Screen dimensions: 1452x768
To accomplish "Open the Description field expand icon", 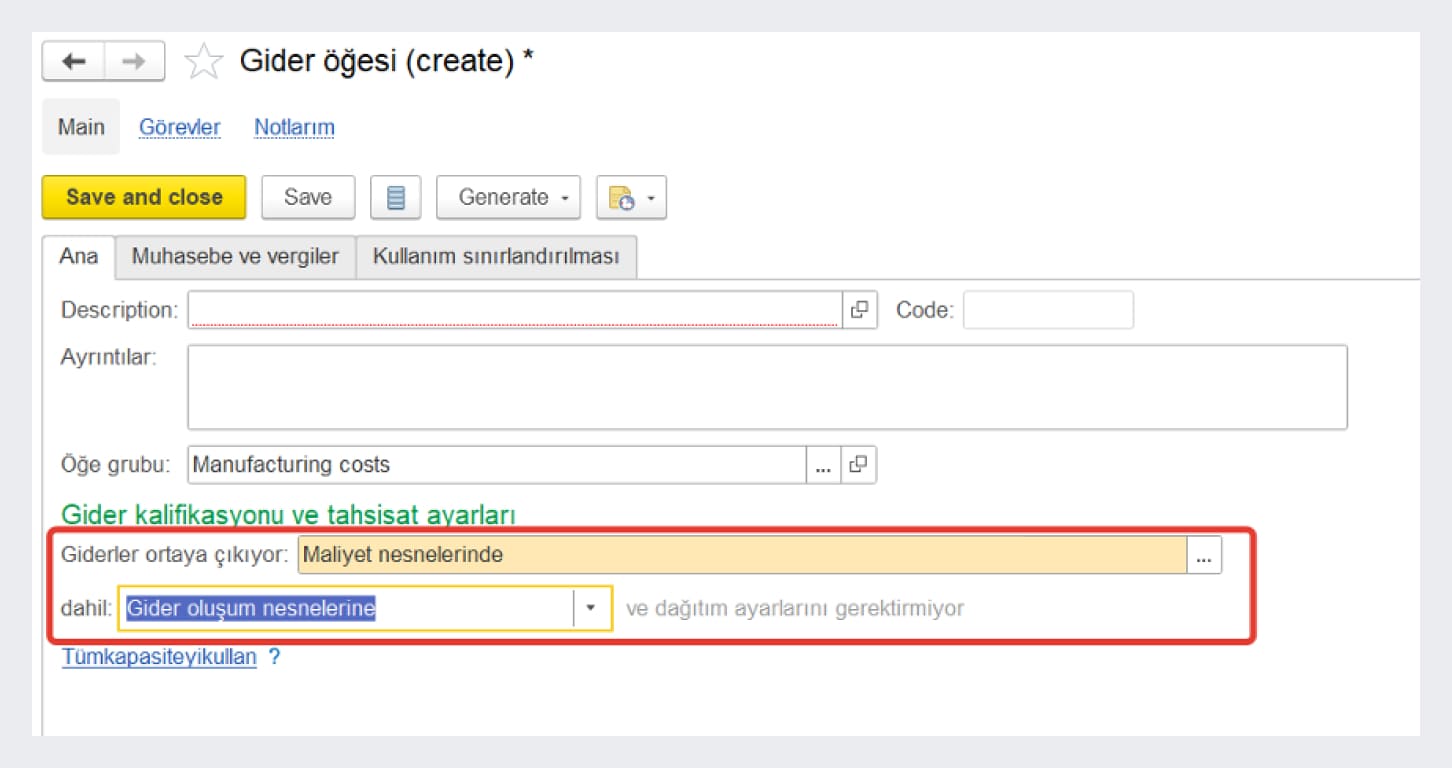I will click(858, 310).
